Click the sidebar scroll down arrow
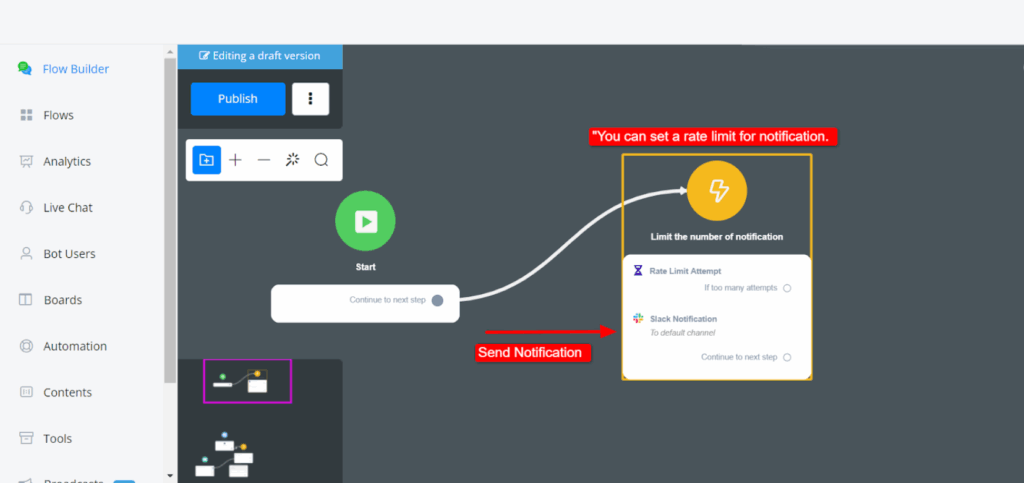Viewport: 1024px width, 483px height. [170, 475]
